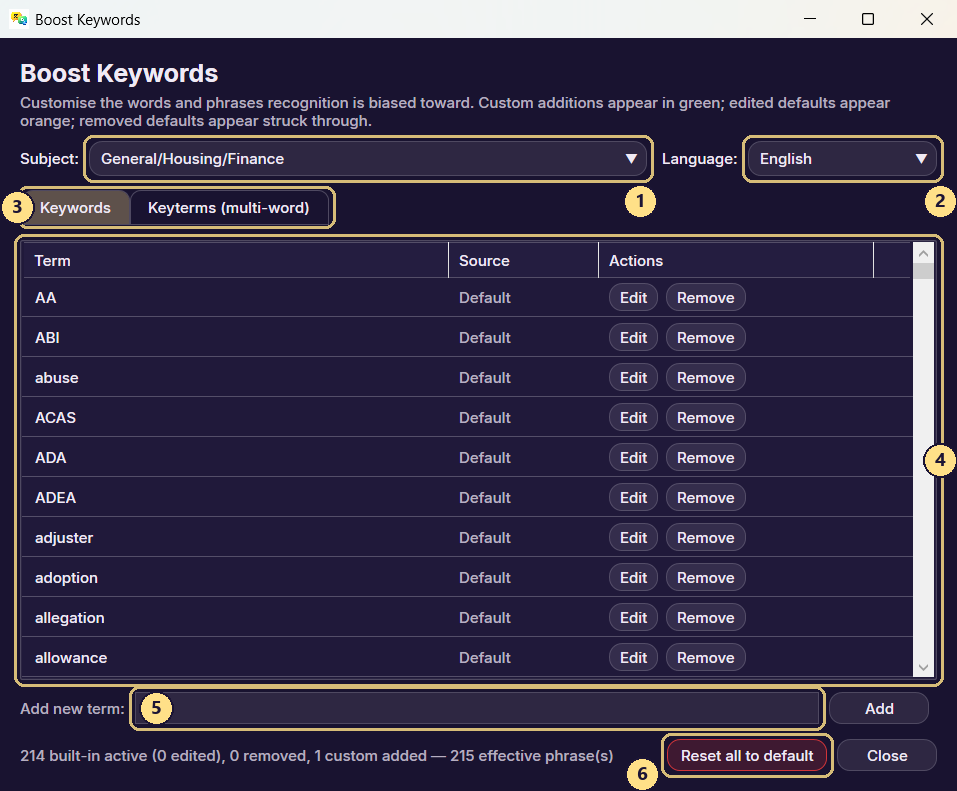Screen dimensions: 957x791
Task: Remove the abuse term
Action: 706,378
